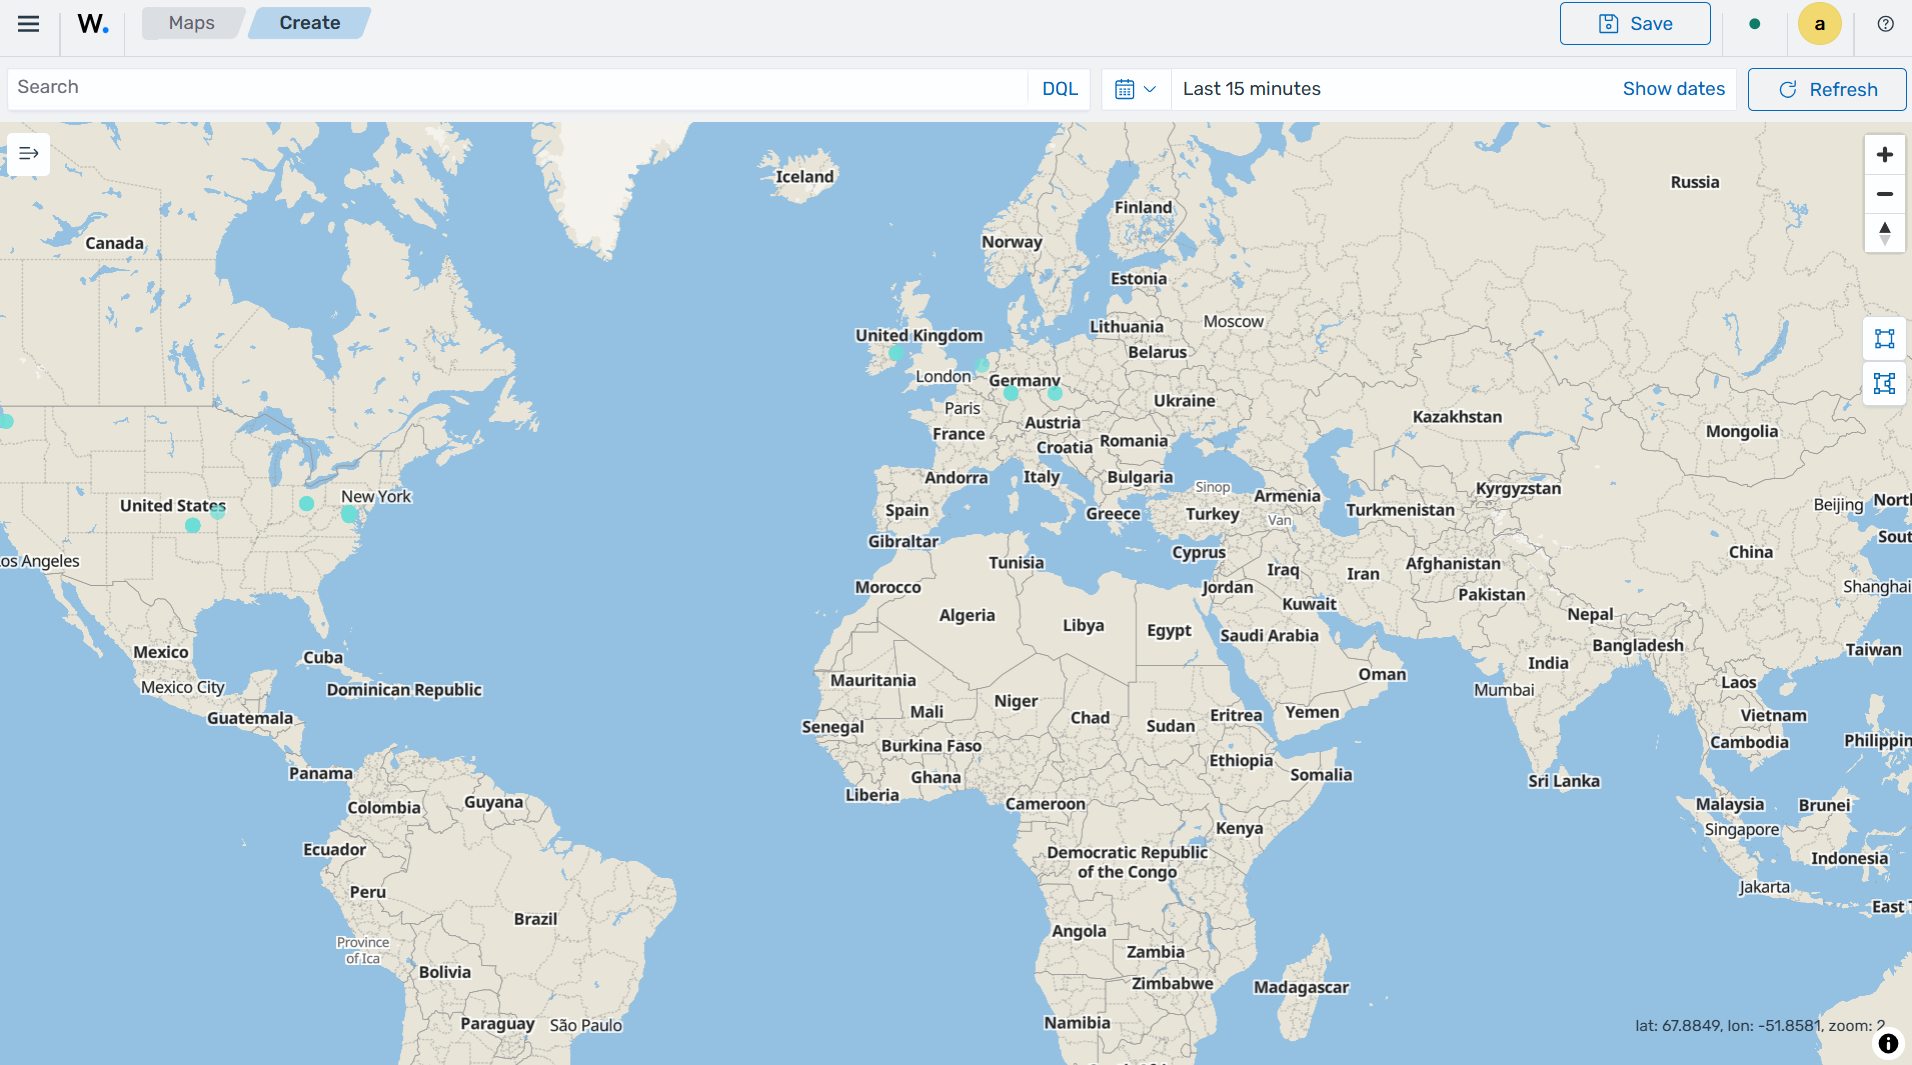The width and height of the screenshot is (1912, 1065).
Task: Click the map label 'Saudi Arabia'
Action: [x=1268, y=636]
